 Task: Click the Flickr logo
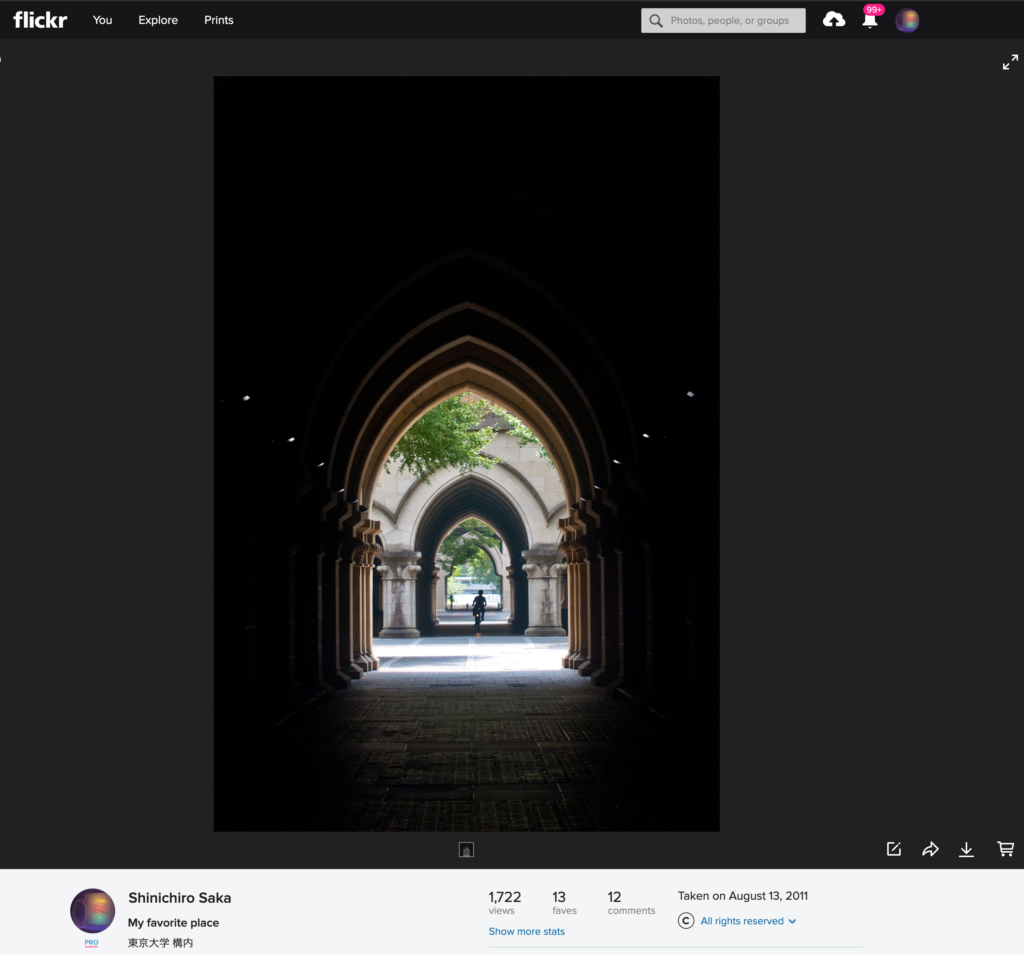coord(40,20)
